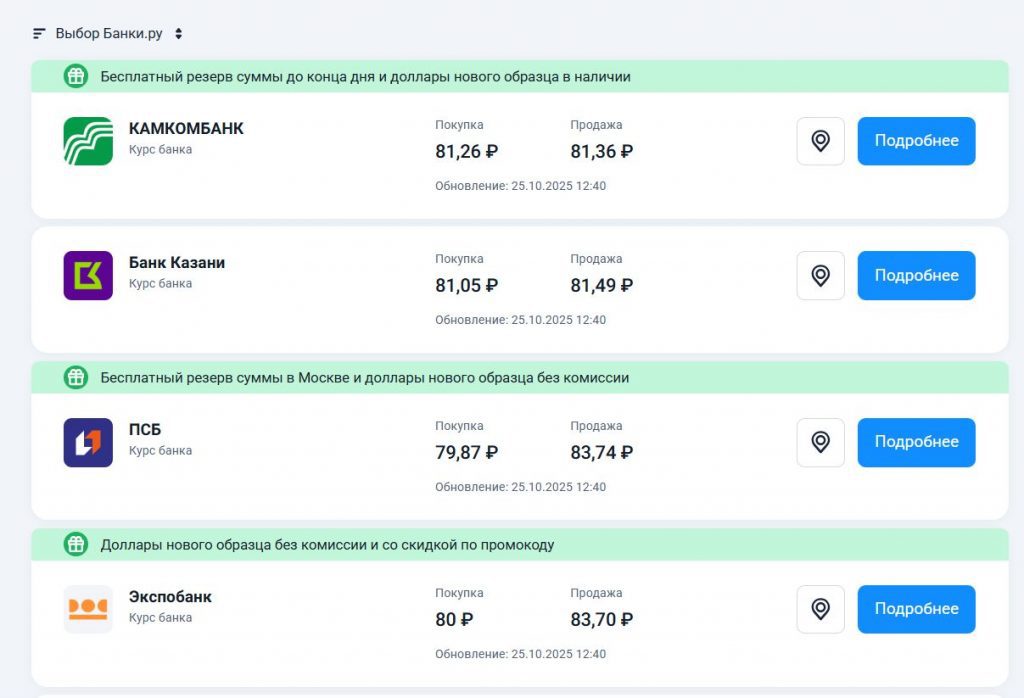Viewport: 1024px width, 698px height.
Task: Click the Экспобанк promo code banner
Action: coord(327,545)
